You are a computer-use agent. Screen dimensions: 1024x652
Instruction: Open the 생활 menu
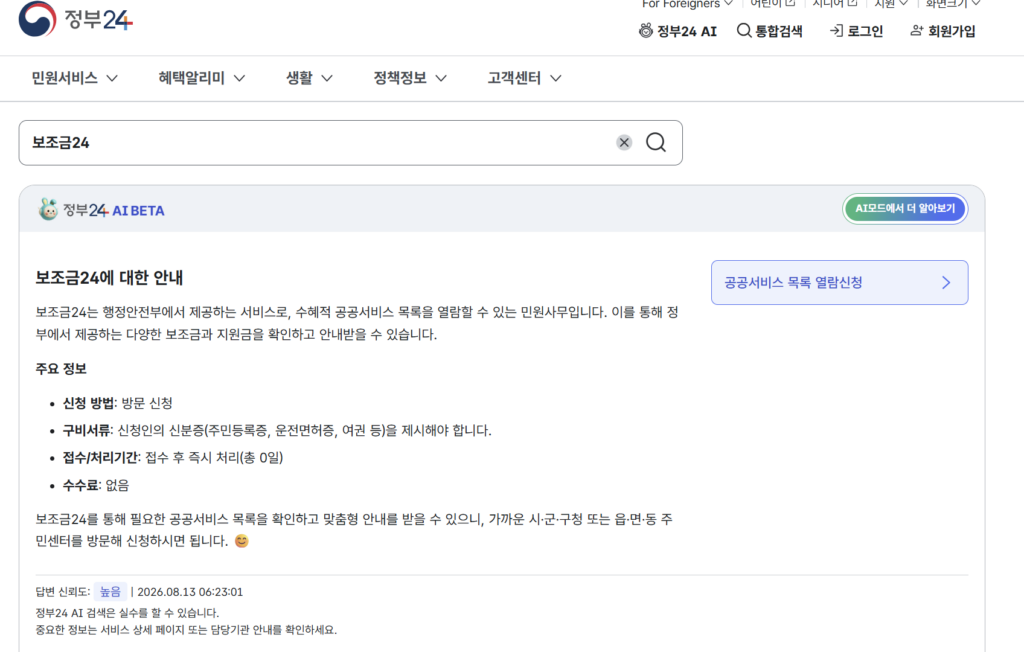310,78
